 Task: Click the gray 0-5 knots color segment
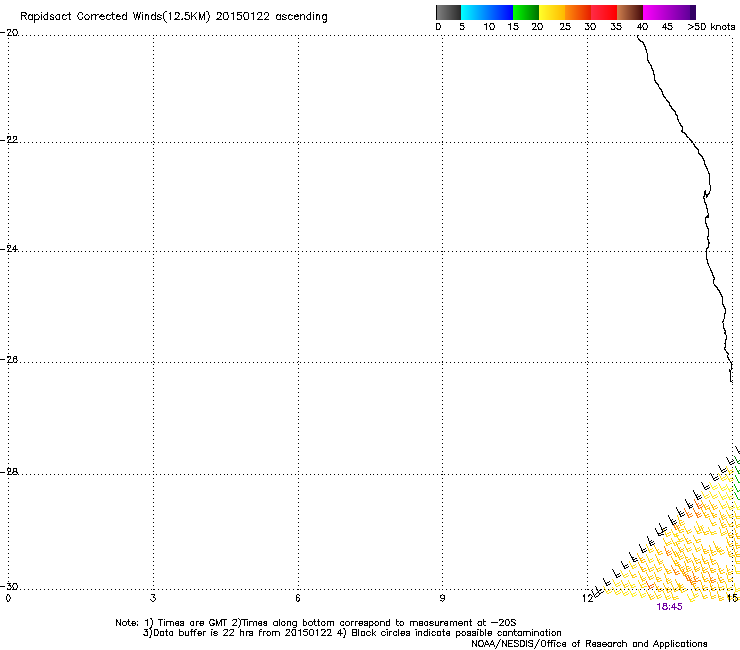pyautogui.click(x=448, y=12)
